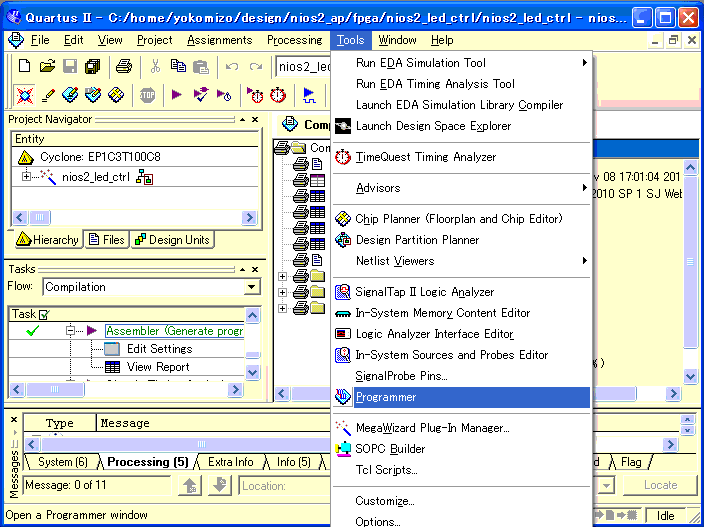This screenshot has height=527, width=704.
Task: Close the Messages panel with X
Action: point(13,420)
